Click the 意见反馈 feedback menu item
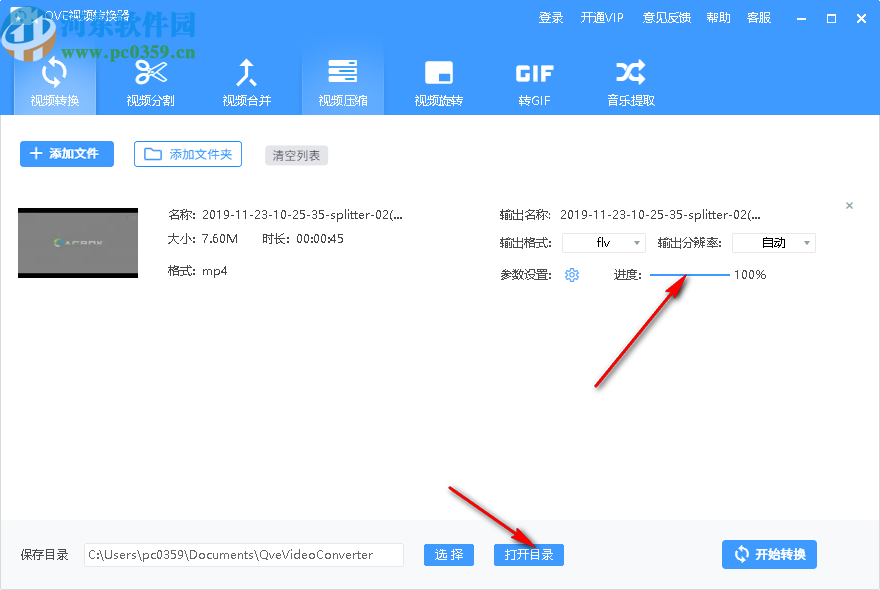This screenshot has height=590, width=880. click(x=666, y=17)
